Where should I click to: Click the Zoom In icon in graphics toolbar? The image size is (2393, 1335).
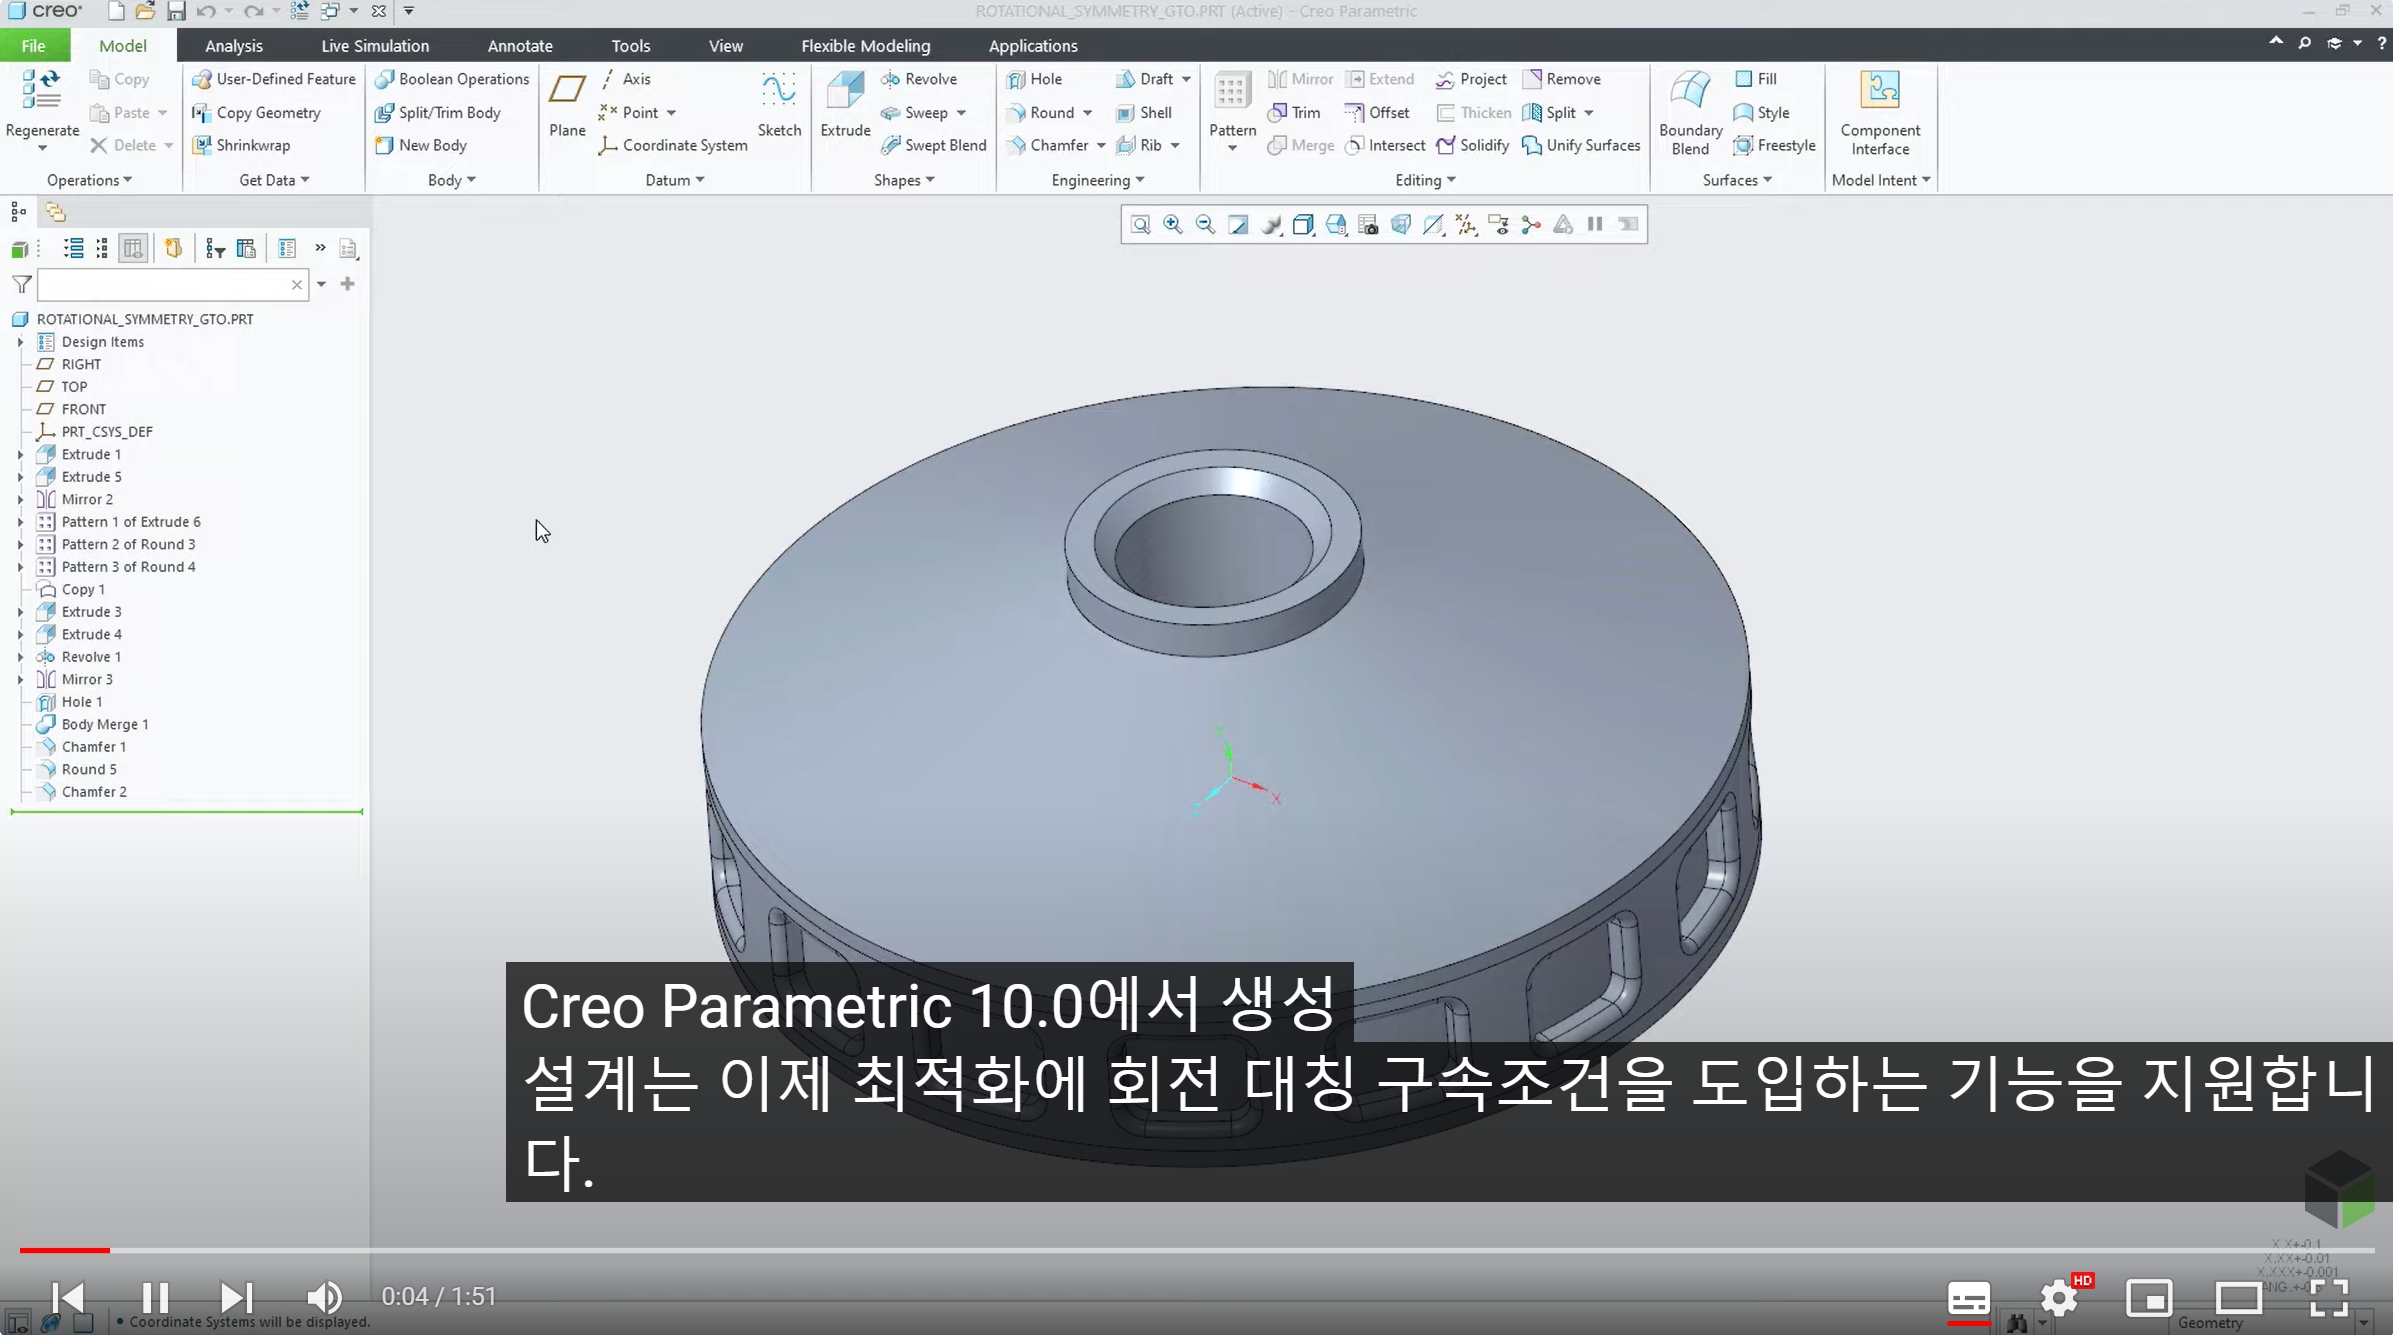pyautogui.click(x=1173, y=224)
